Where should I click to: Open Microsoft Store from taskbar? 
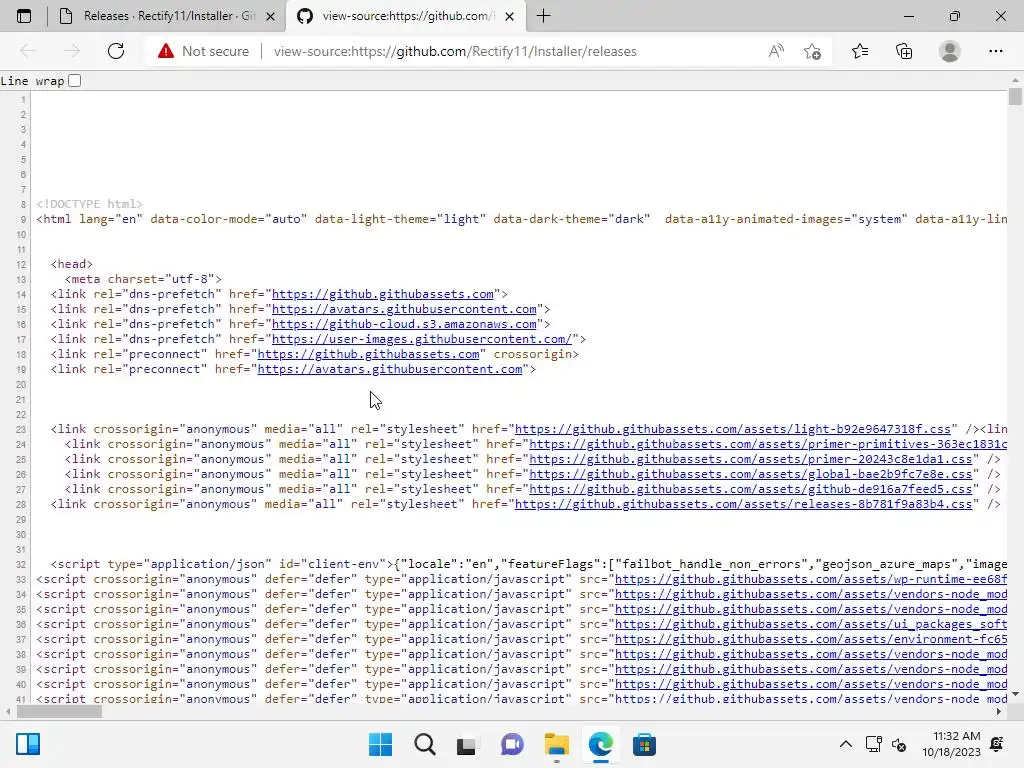pos(644,744)
